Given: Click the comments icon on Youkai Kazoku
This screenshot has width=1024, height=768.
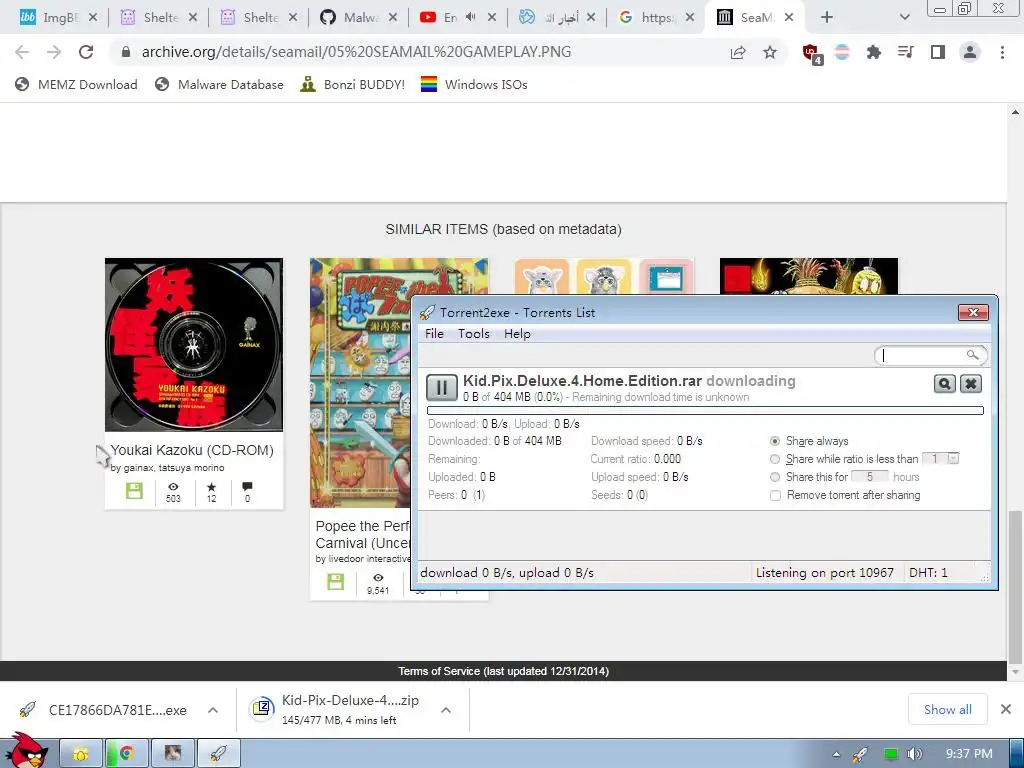Looking at the screenshot, I should tap(247, 487).
